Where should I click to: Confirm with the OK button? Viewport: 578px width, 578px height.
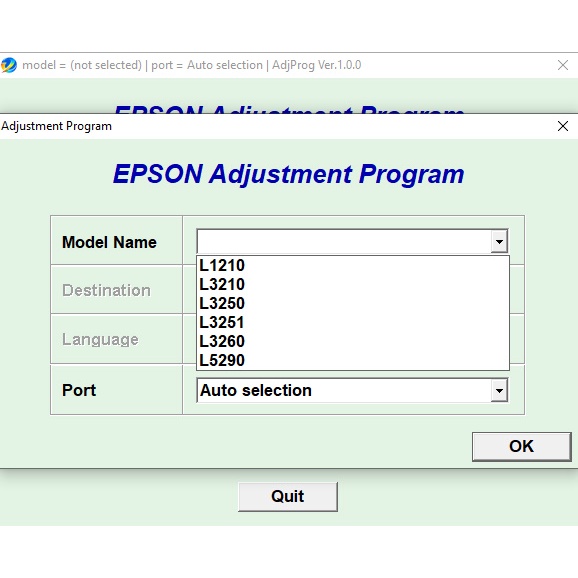[522, 446]
